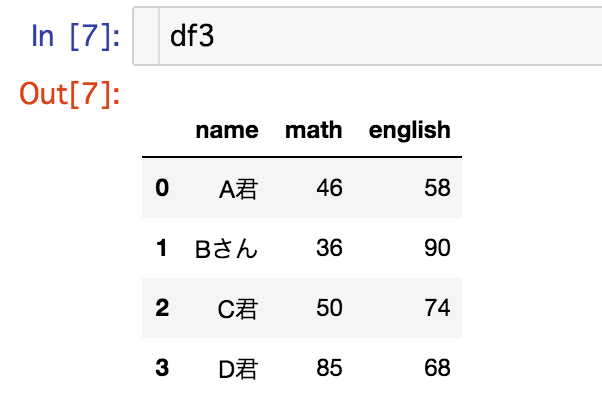Click the cell's left gutter margin
The image size is (602, 410).
coord(146,36)
